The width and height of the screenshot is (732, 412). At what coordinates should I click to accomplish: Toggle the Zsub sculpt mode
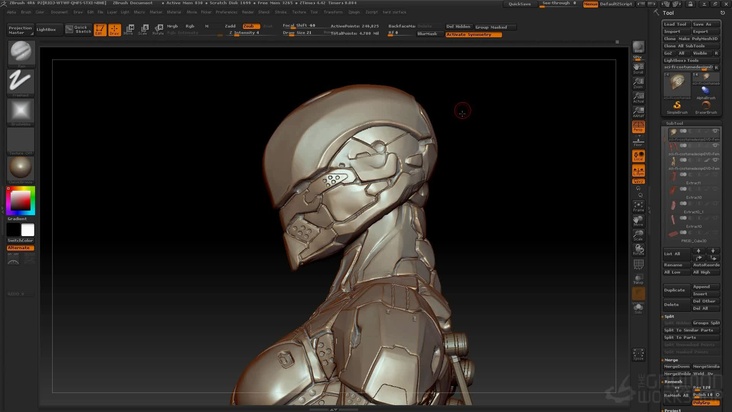251,27
